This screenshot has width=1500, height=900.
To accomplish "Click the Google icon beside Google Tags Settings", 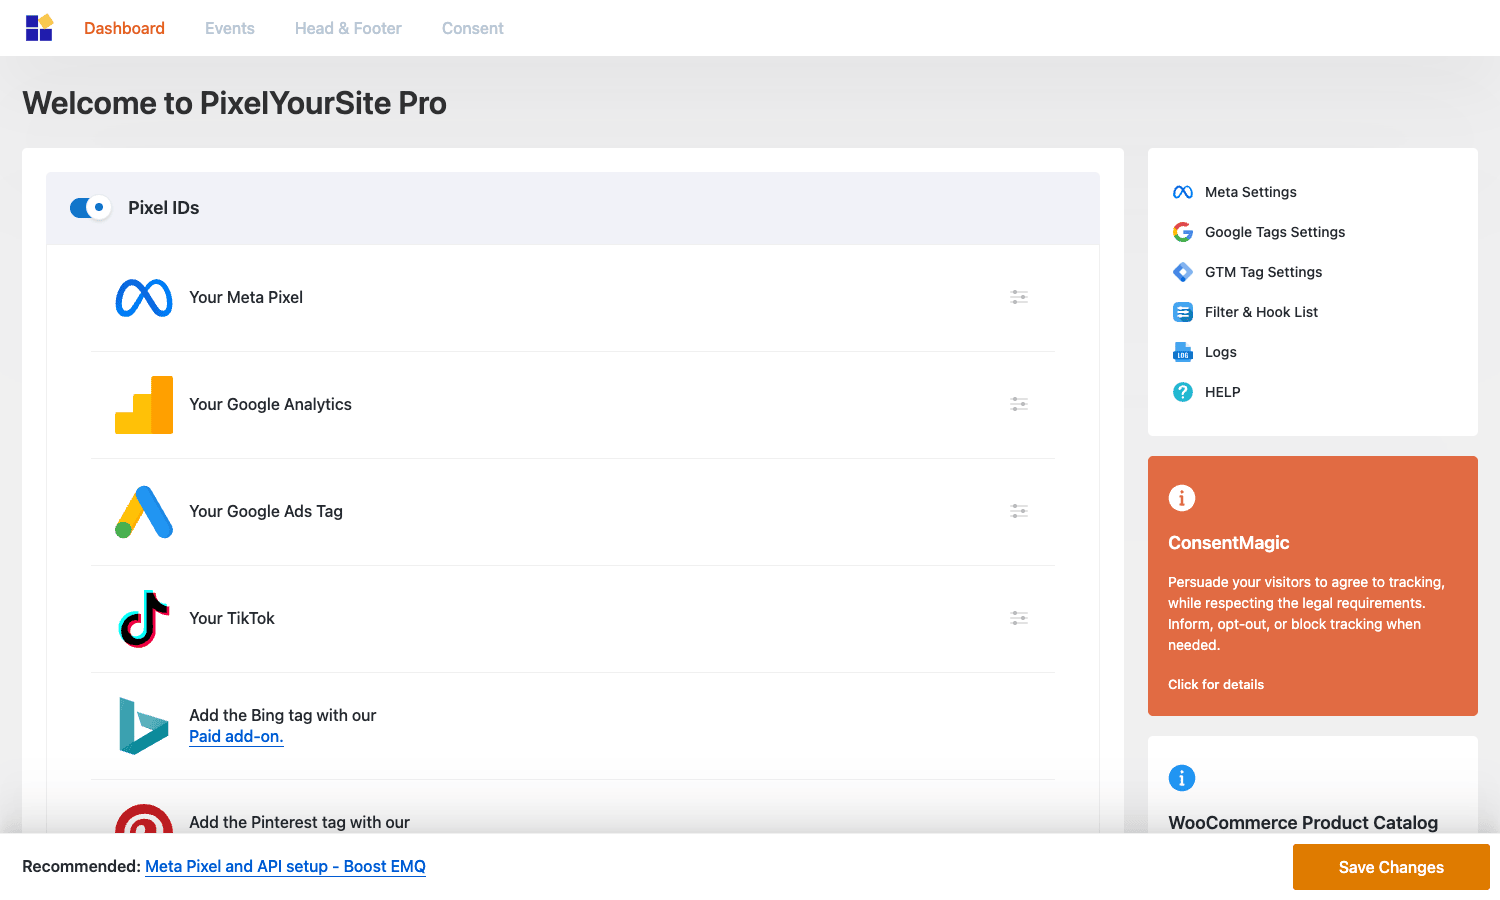I will (1183, 232).
